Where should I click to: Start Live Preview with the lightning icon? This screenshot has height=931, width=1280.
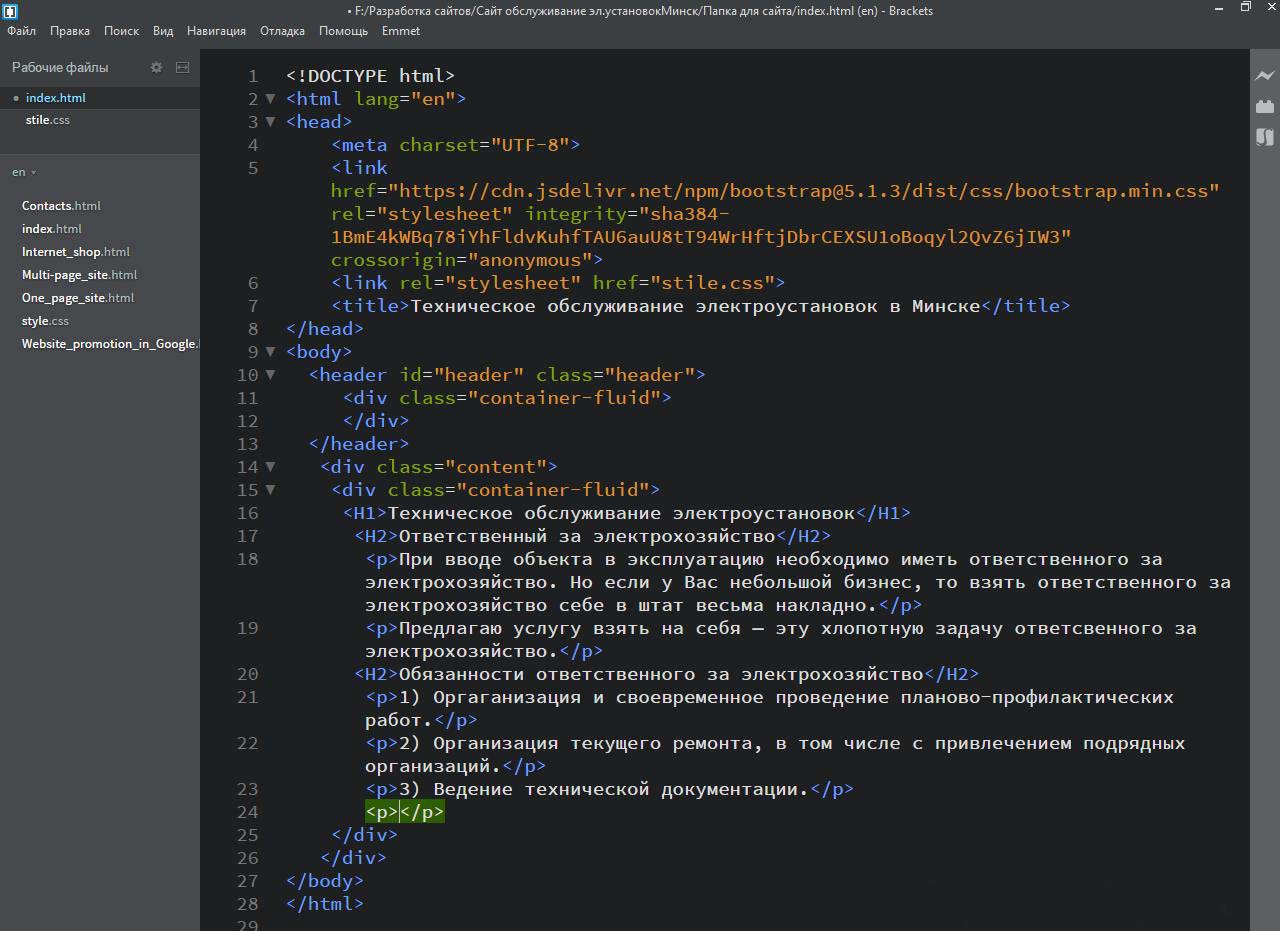tap(1265, 76)
